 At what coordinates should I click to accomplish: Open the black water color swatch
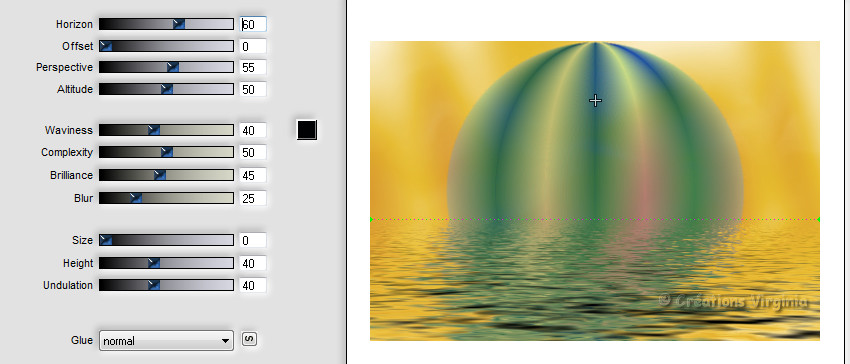point(307,130)
